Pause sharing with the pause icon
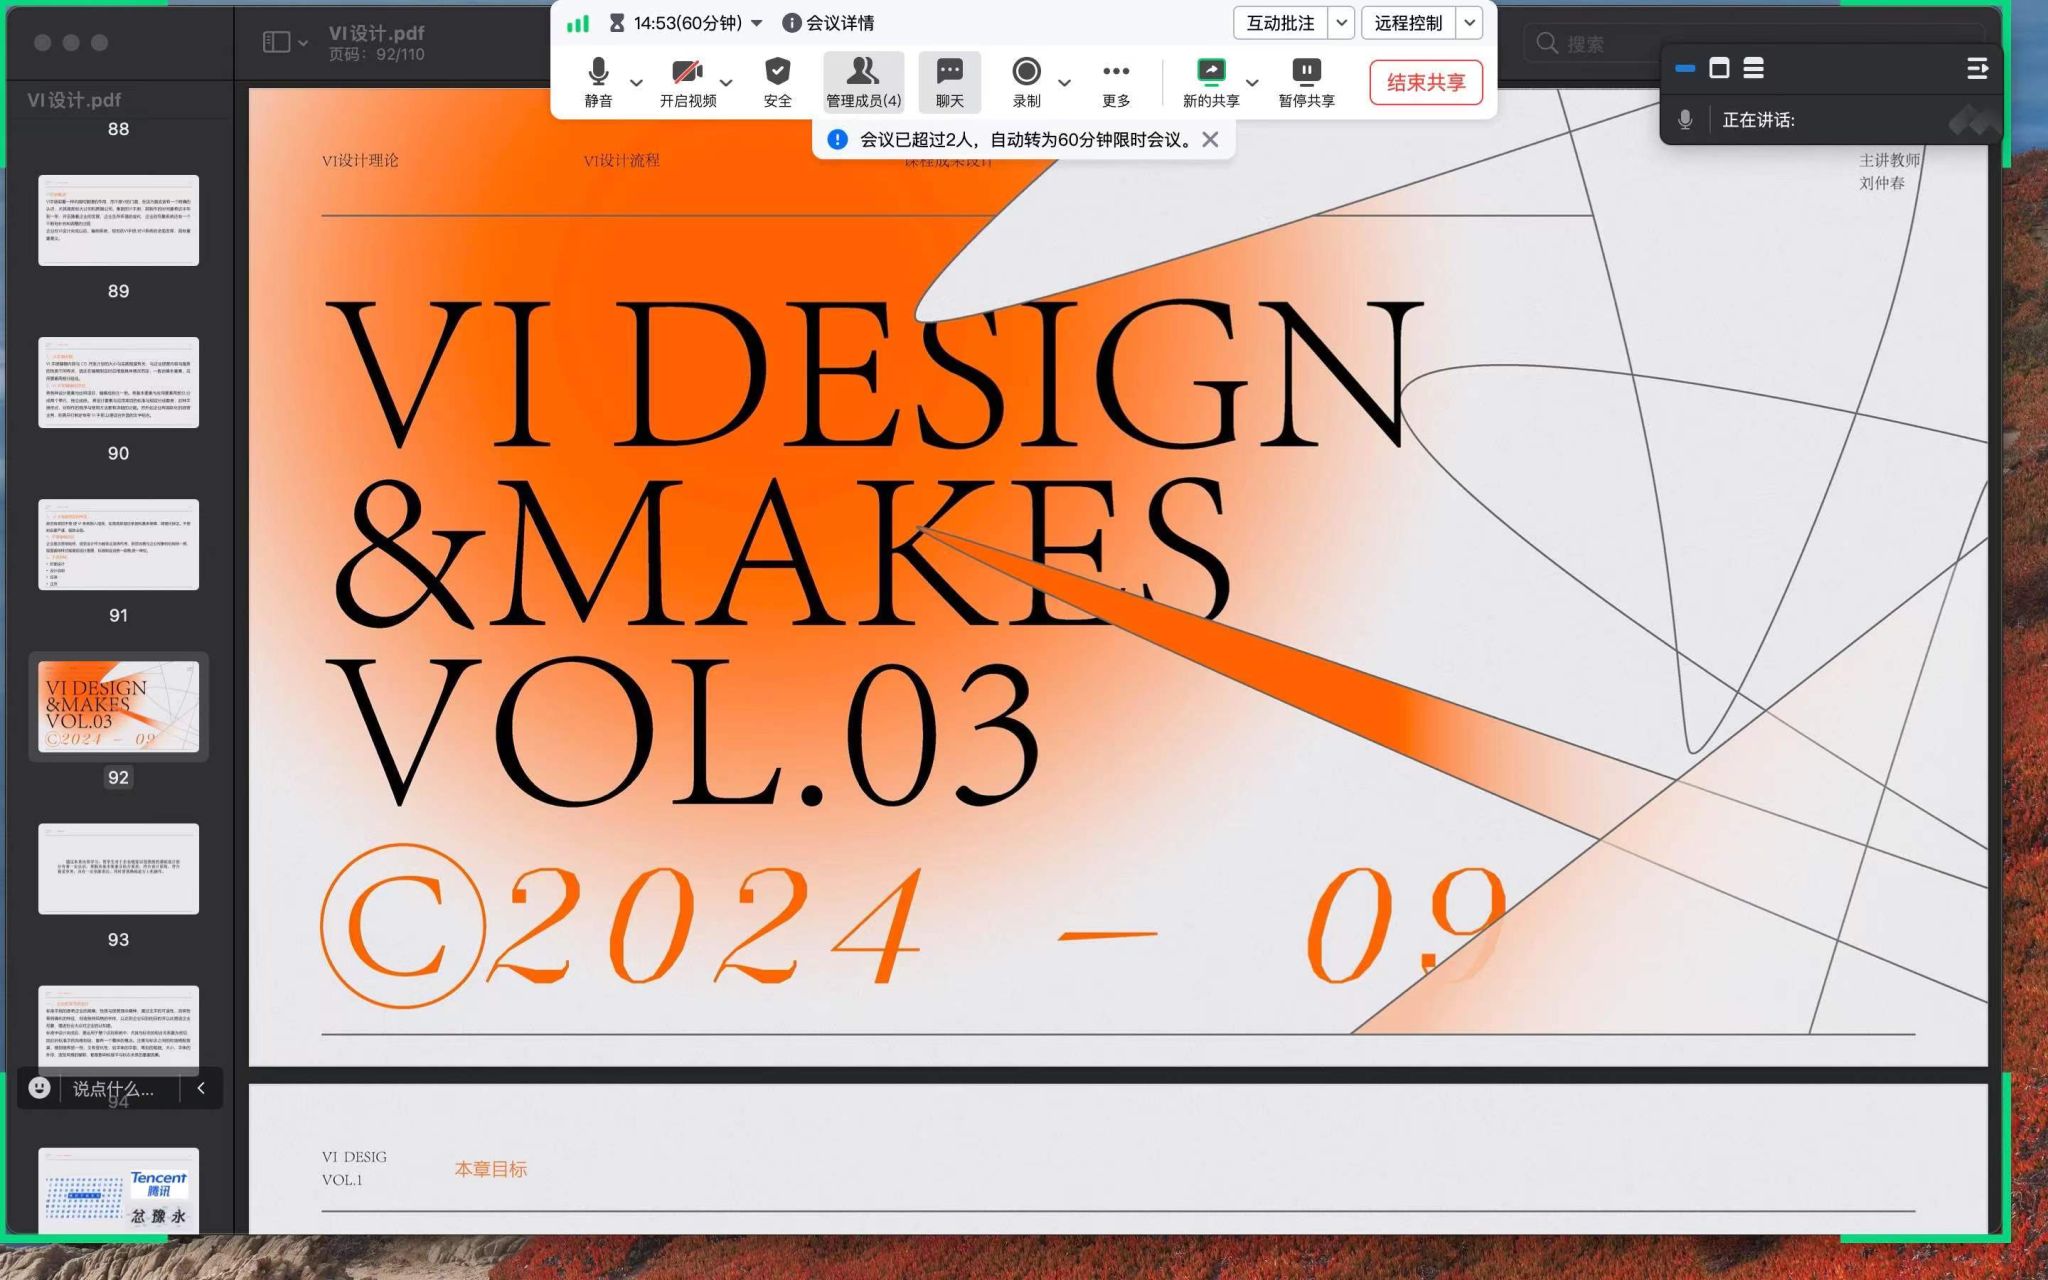The height and width of the screenshot is (1280, 2048). tap(1306, 73)
